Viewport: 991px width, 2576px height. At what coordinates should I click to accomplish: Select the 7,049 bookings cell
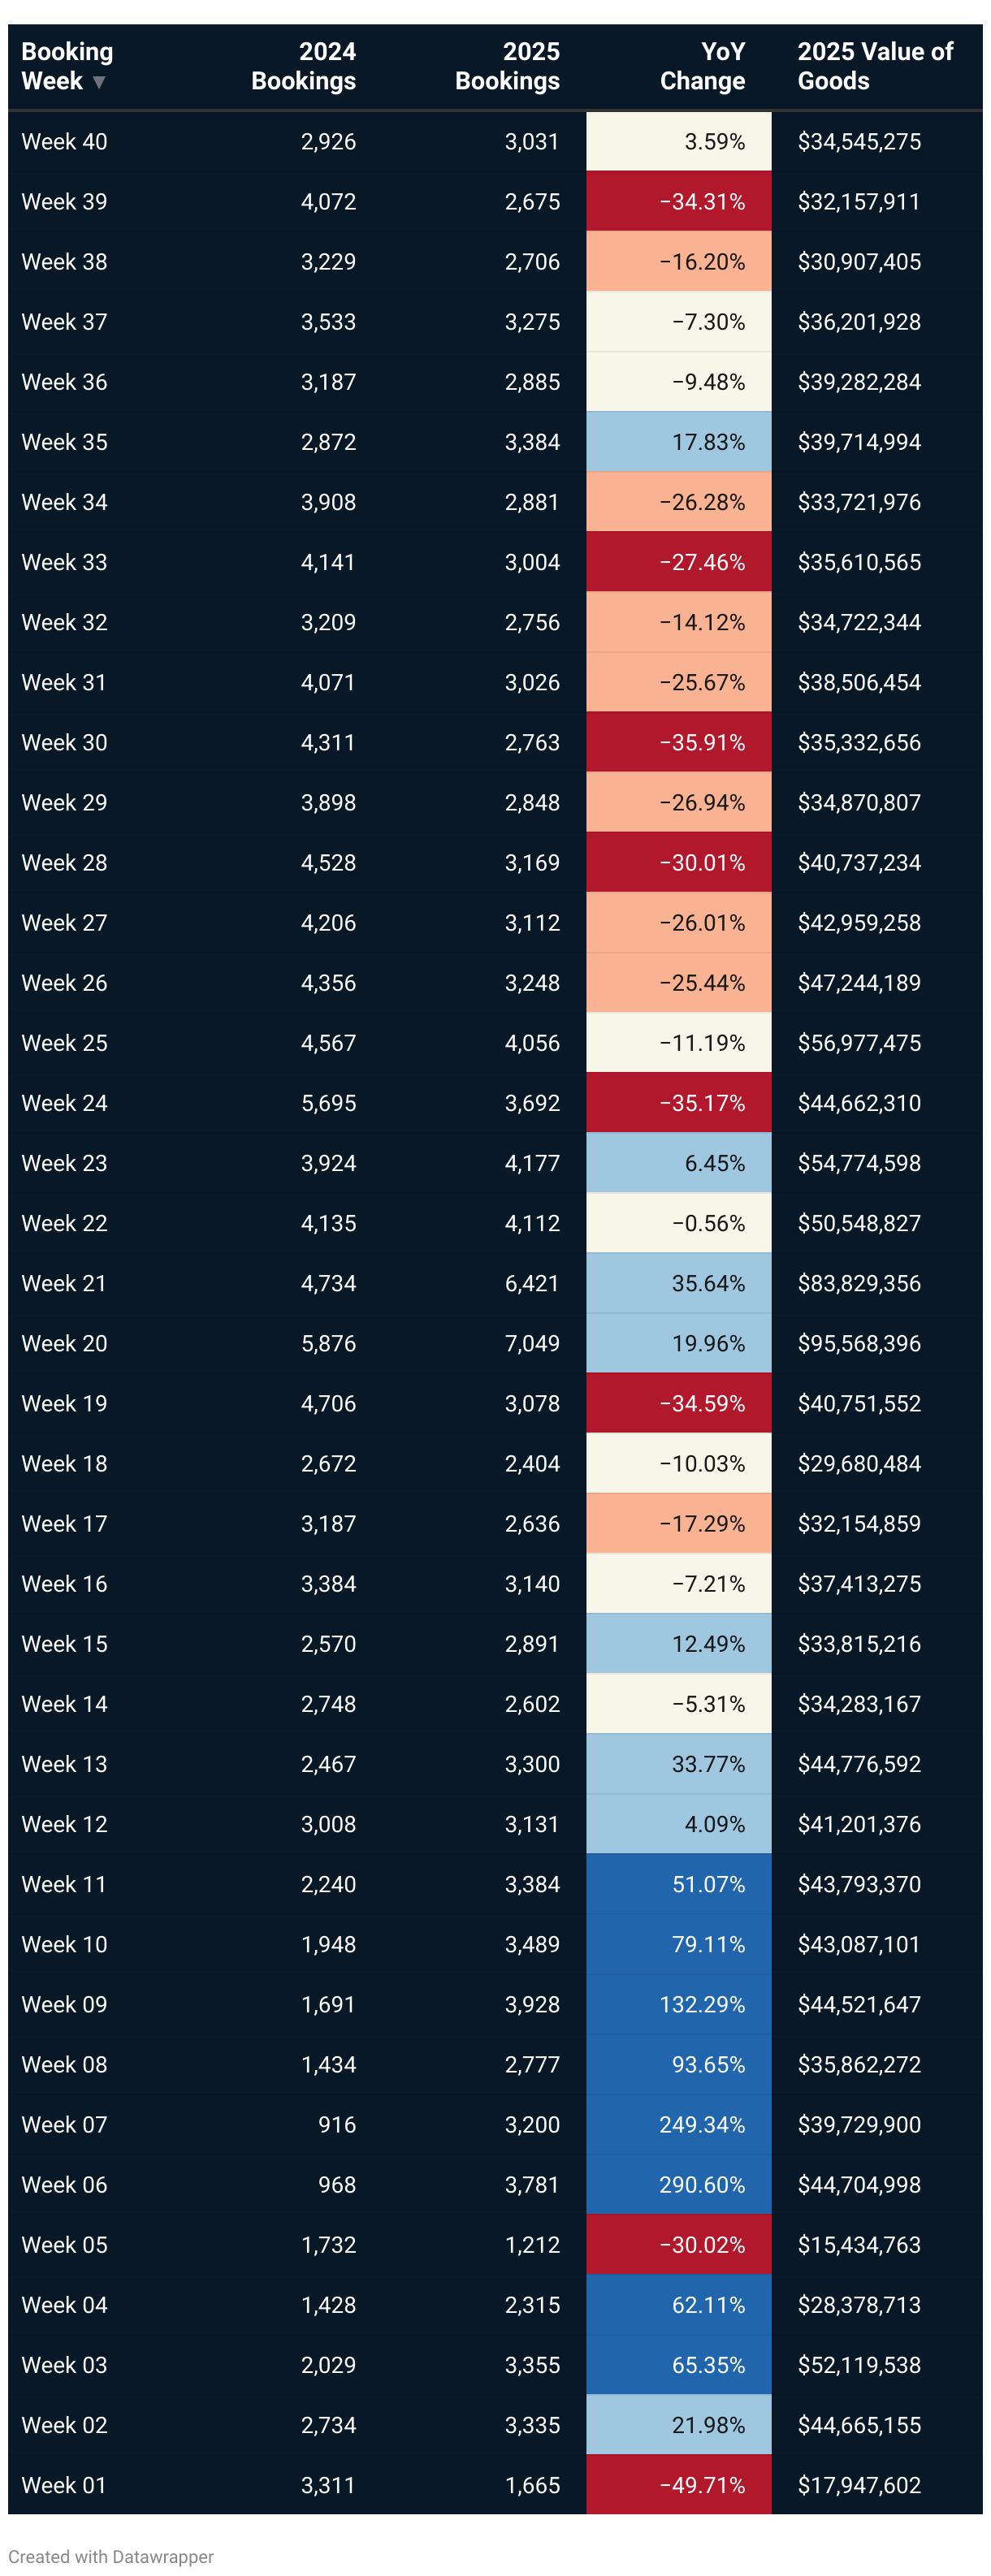(x=531, y=1343)
